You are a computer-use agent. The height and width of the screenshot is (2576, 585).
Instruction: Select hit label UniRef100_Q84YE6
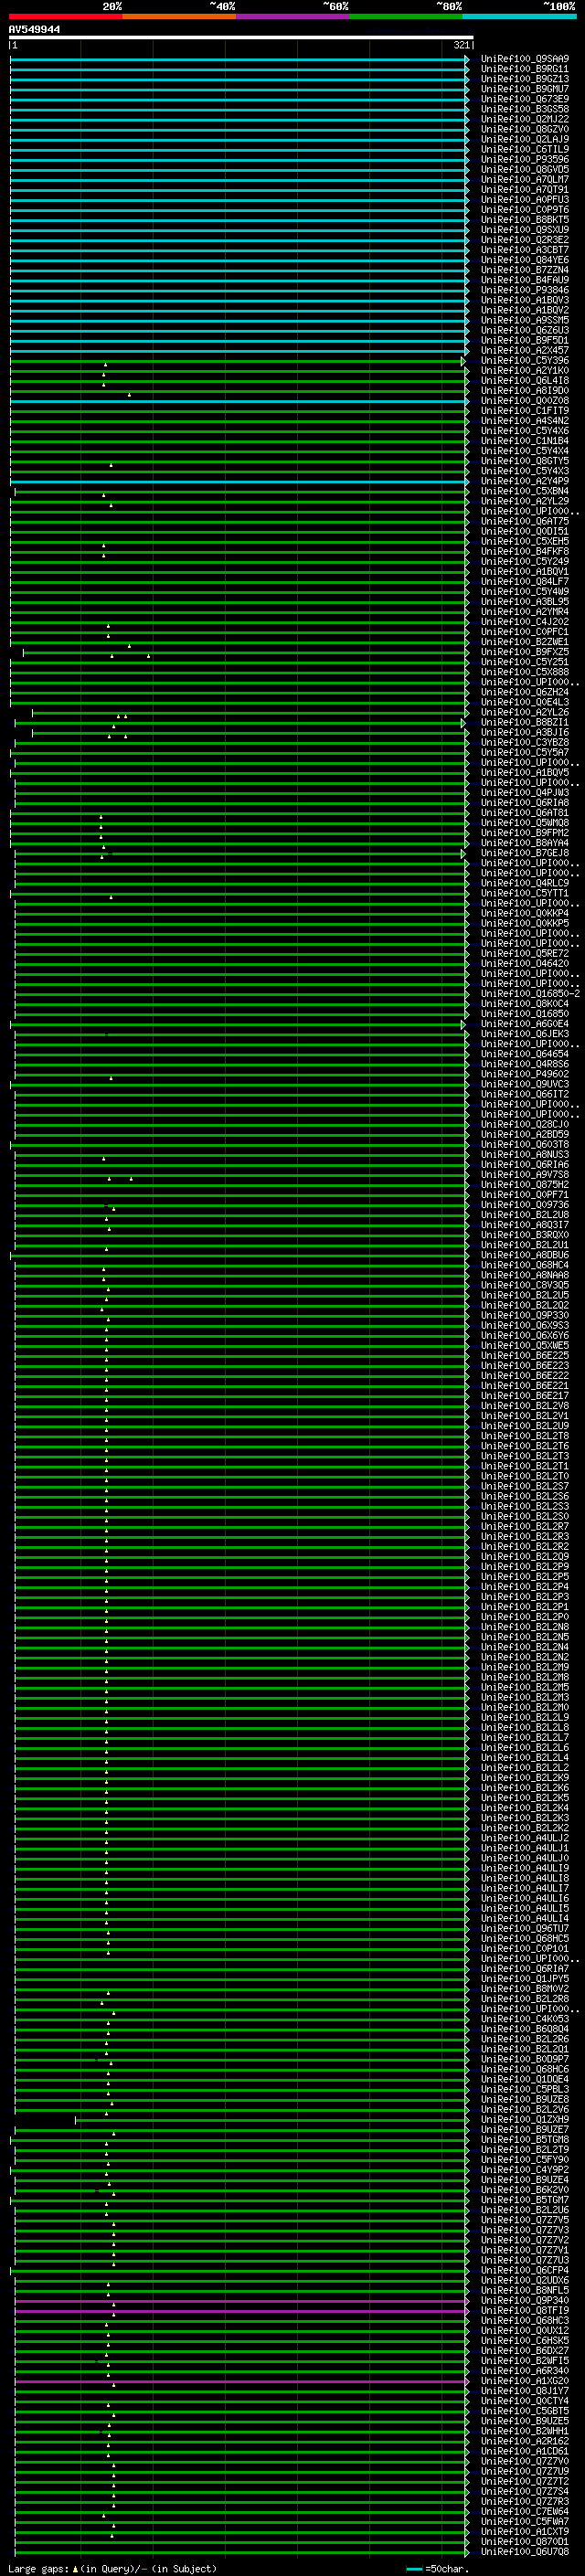point(524,260)
